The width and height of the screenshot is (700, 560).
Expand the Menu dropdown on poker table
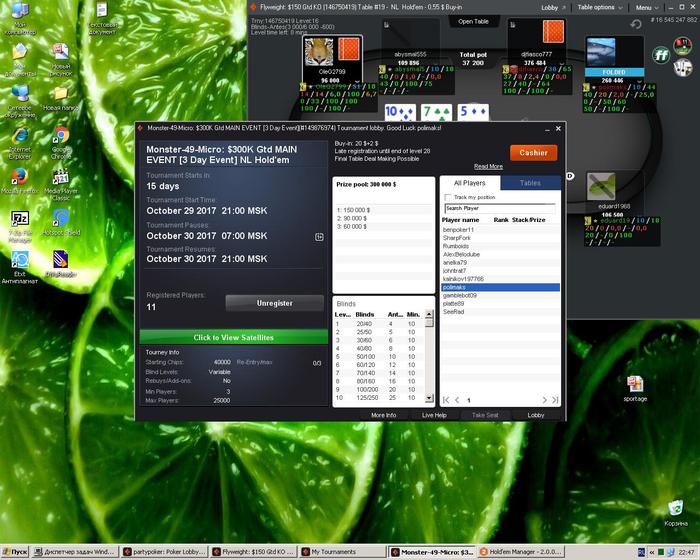point(645,7)
